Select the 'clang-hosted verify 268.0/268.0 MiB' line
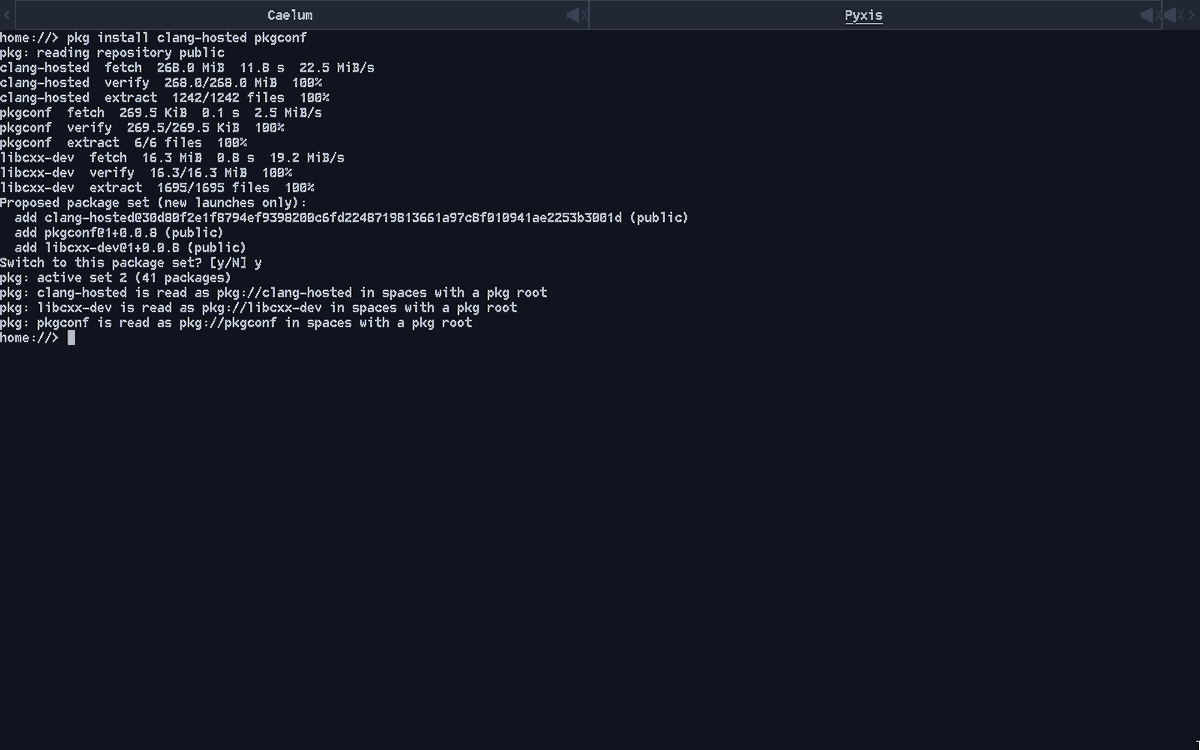 162,83
